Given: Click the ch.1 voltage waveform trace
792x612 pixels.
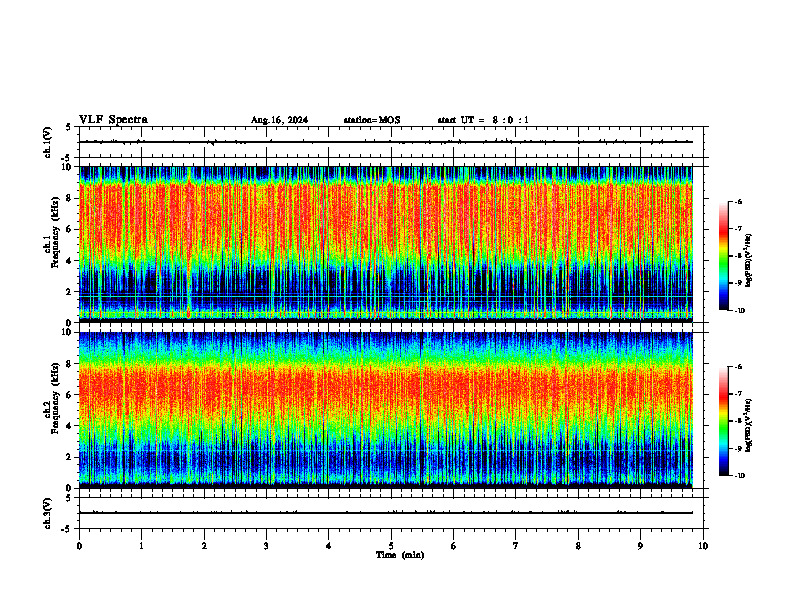Looking at the screenshot, I should (386, 142).
